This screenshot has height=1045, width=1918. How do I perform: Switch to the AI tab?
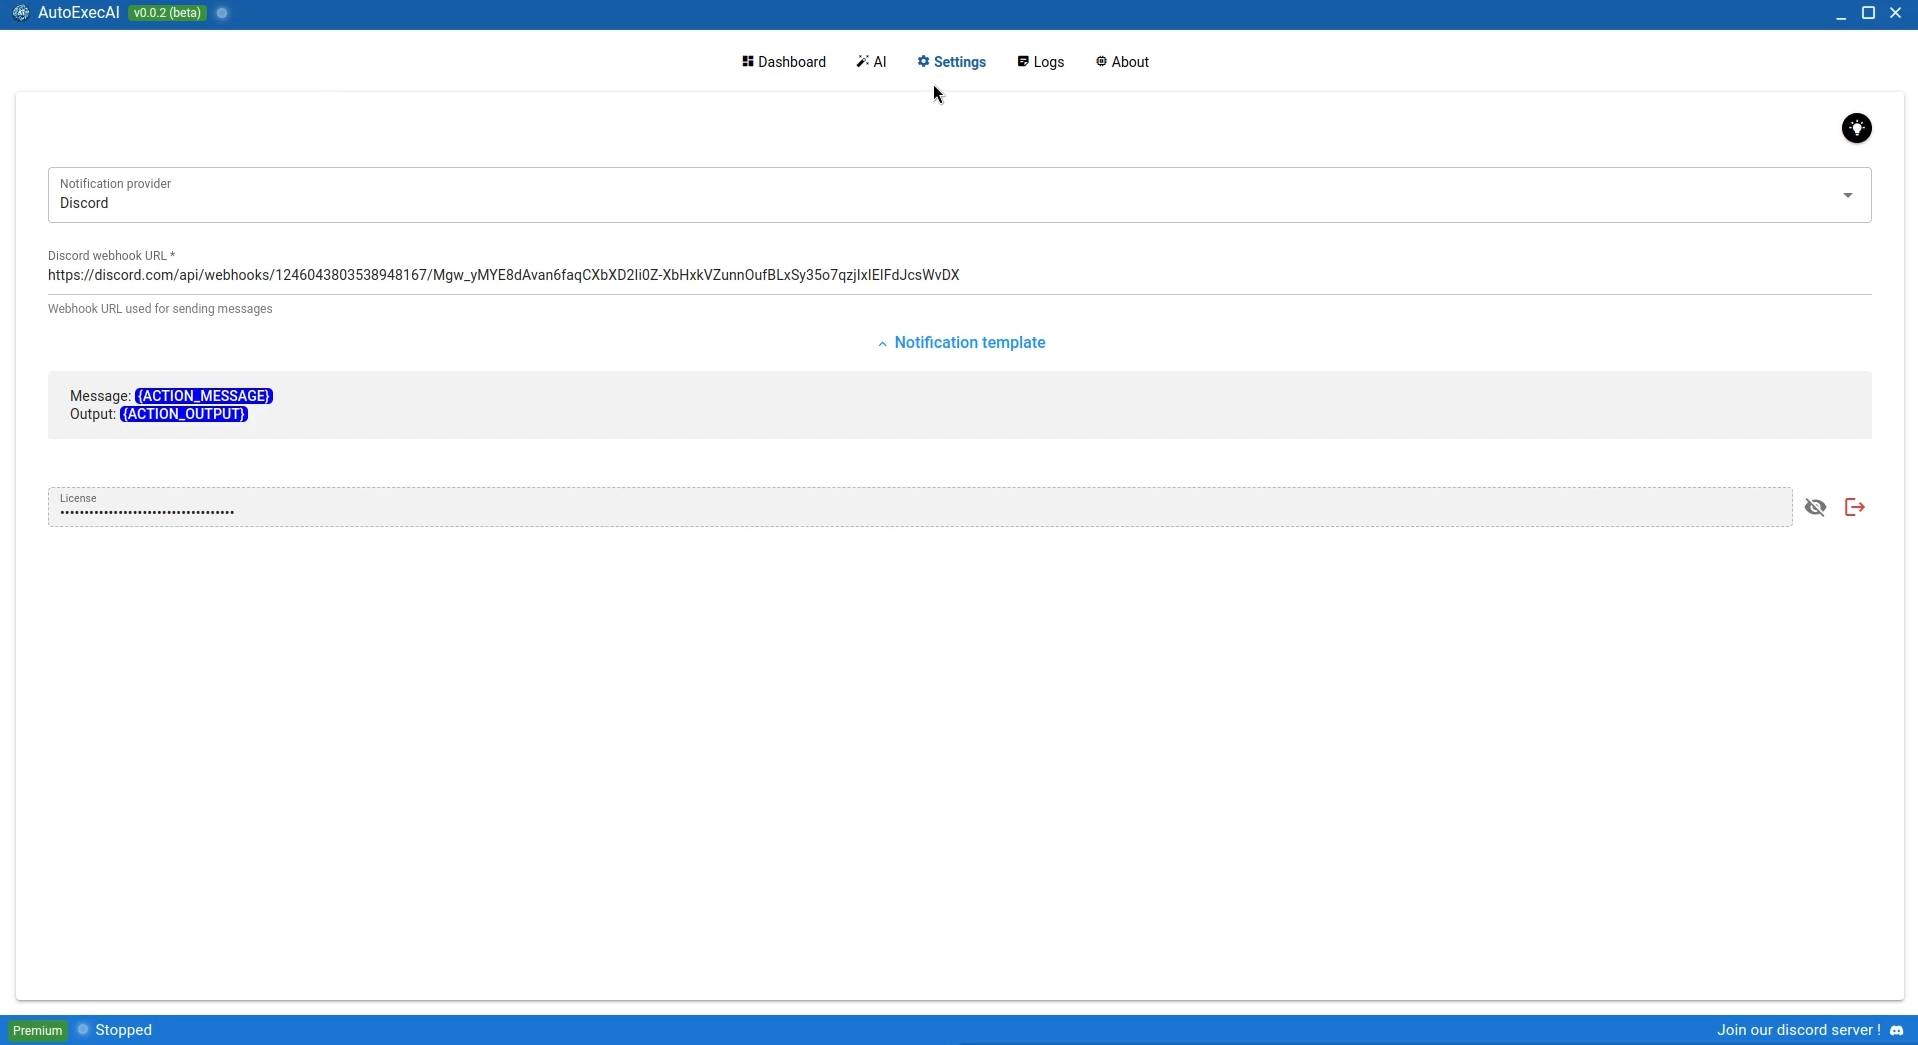[x=871, y=62]
